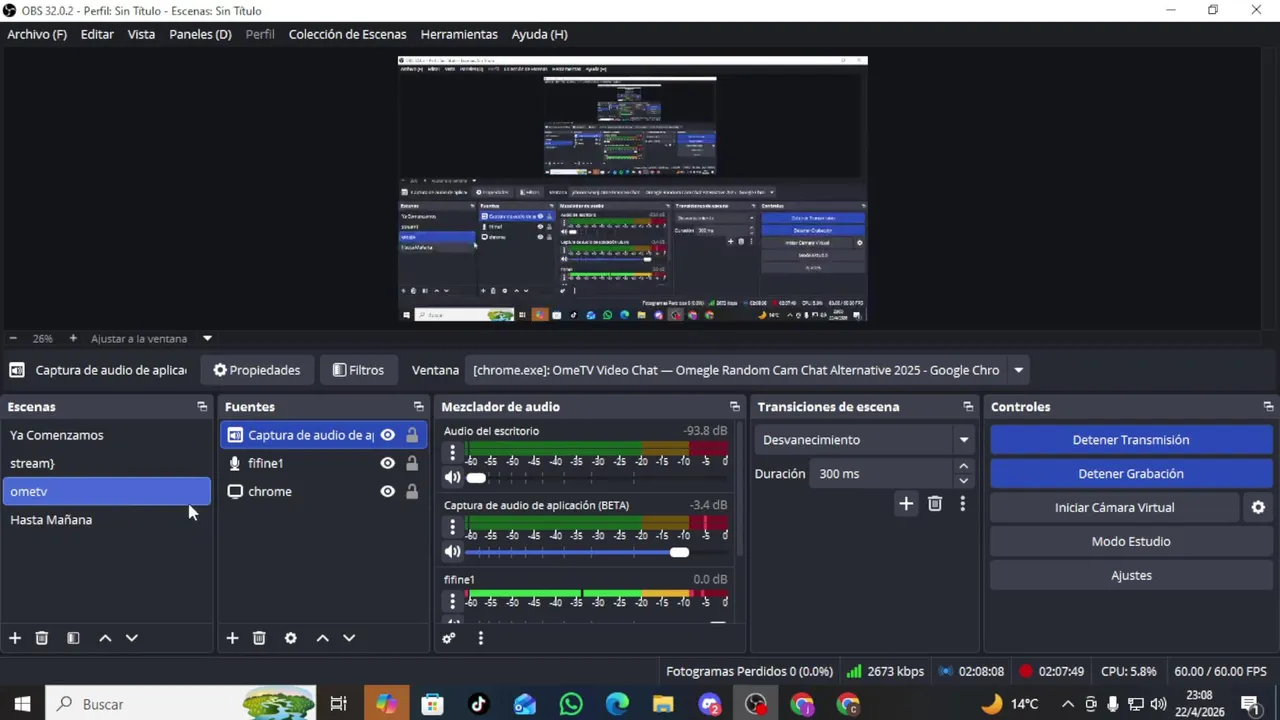Lock the chrome source
The height and width of the screenshot is (720, 1280).
tap(412, 491)
